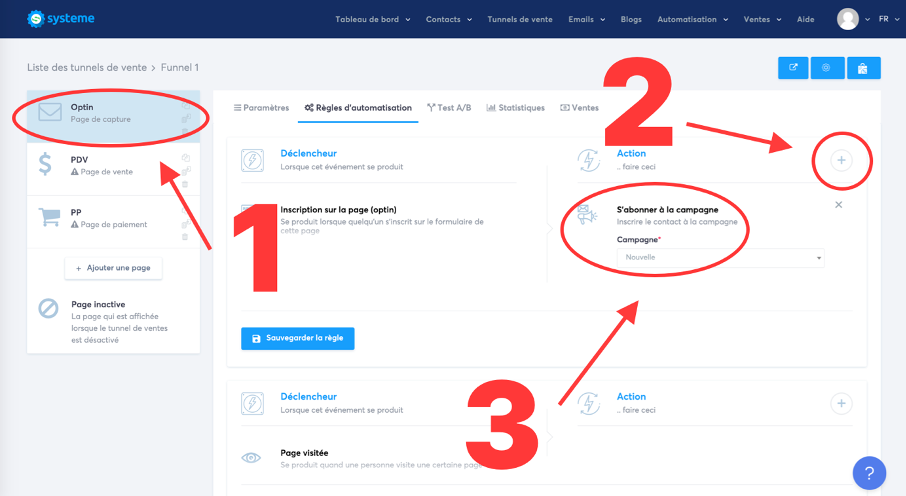The height and width of the screenshot is (496, 906).
Task: Open the Ventes tab in page panel
Action: (x=580, y=108)
